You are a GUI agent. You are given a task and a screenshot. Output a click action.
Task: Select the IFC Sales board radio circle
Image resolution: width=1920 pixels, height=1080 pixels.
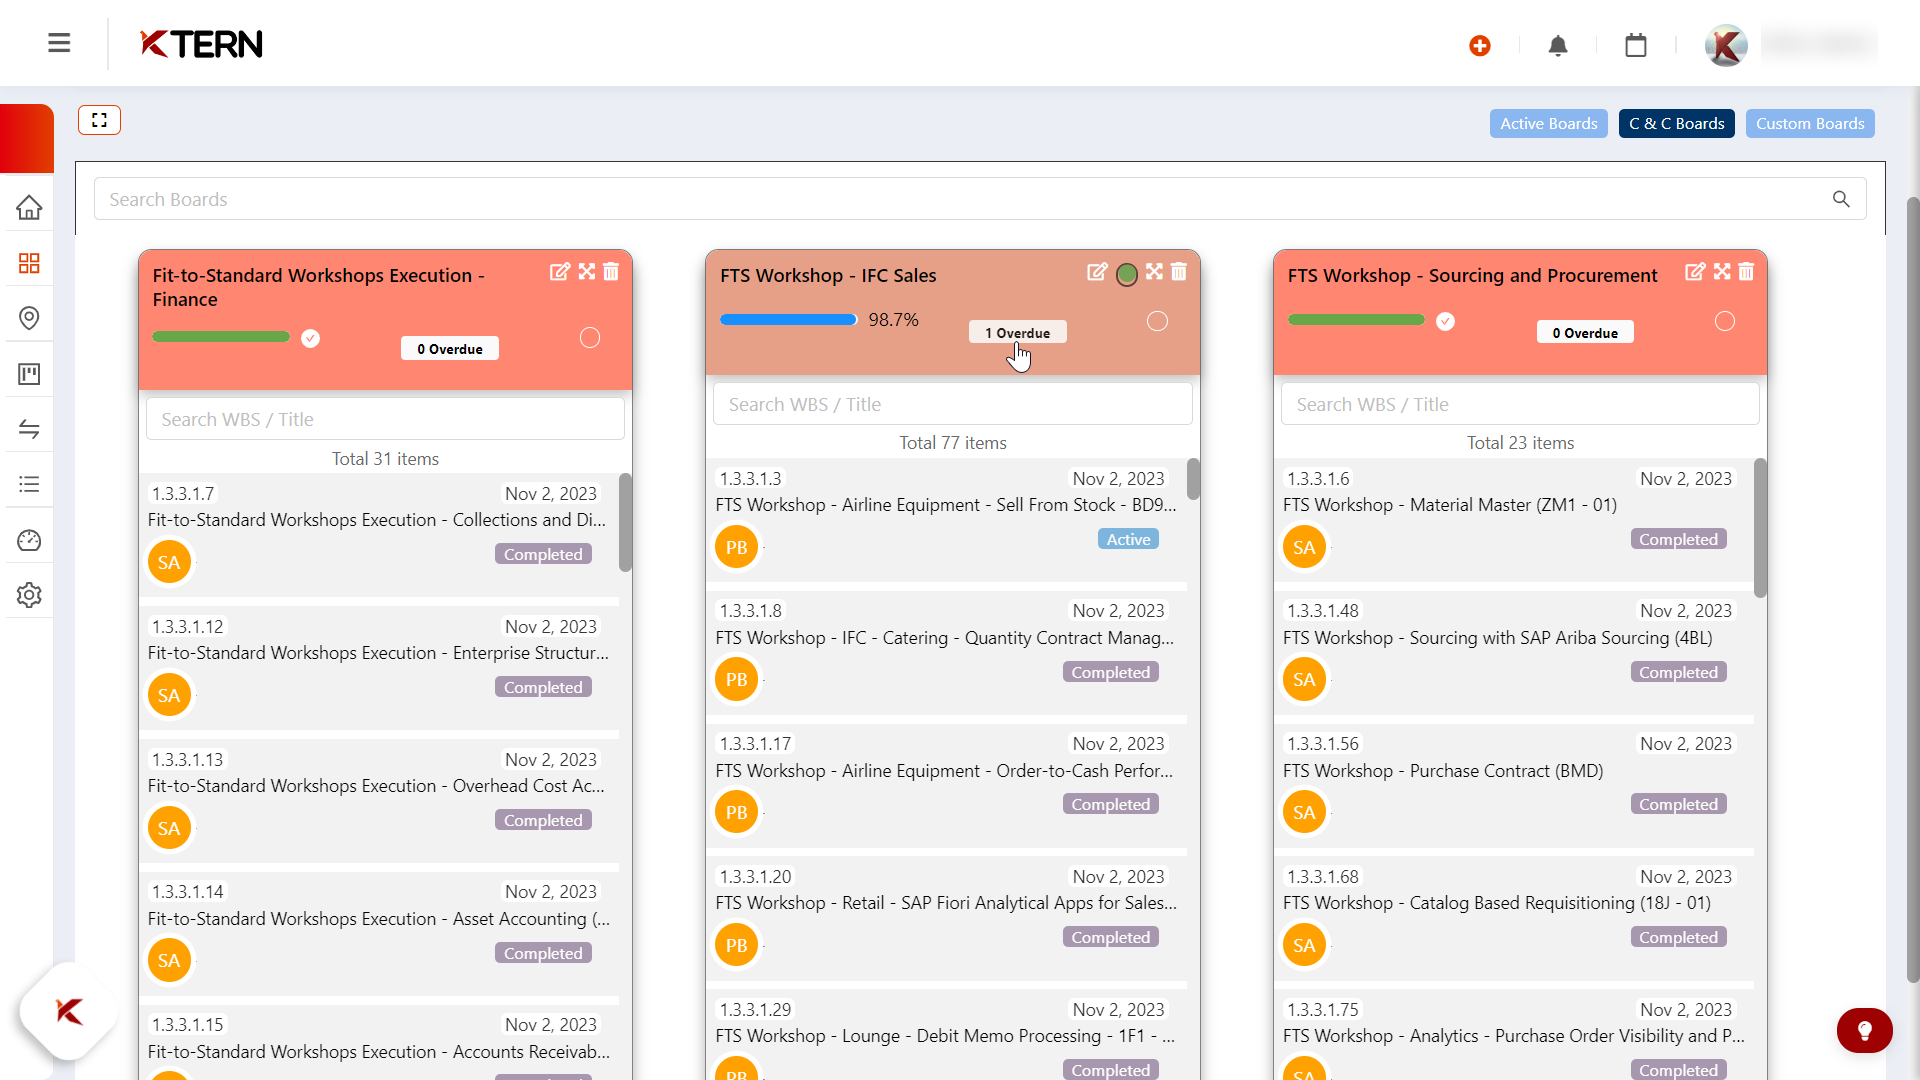pyautogui.click(x=1157, y=321)
